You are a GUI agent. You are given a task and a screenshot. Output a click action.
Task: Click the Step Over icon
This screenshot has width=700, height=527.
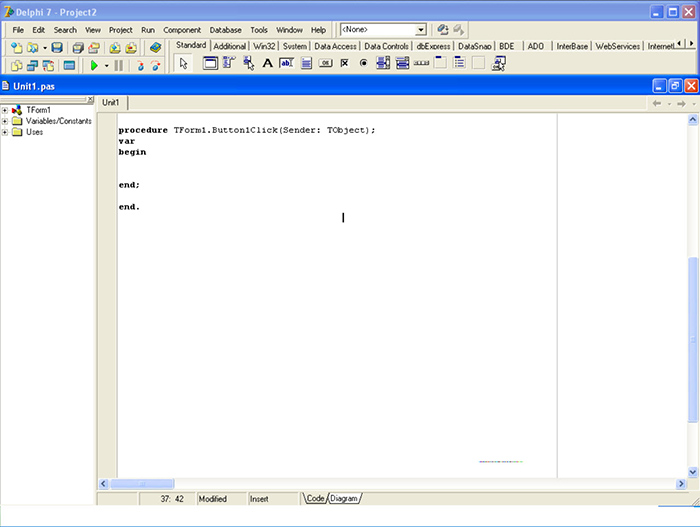[155, 66]
